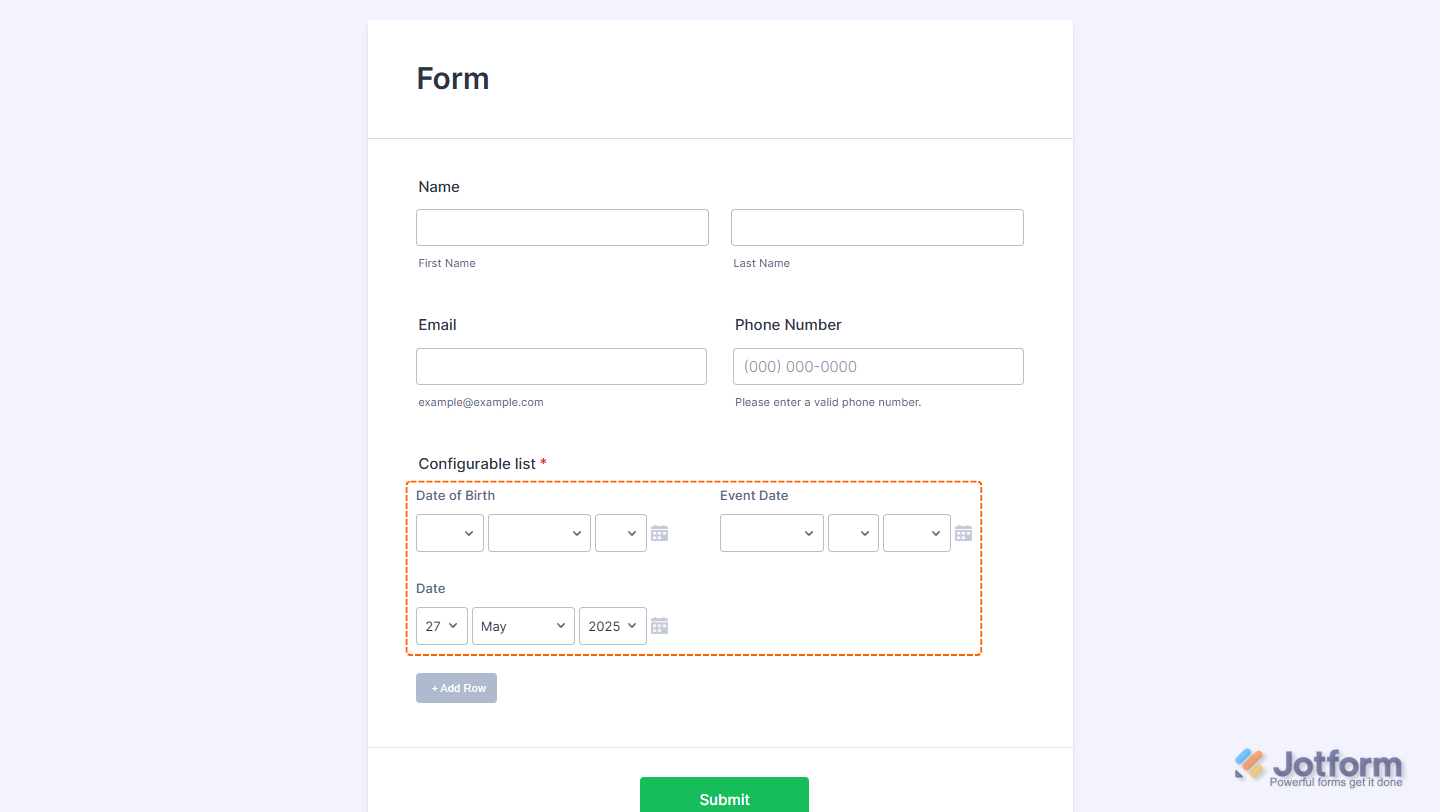
Task: Click the + Add Row button
Action: 456,688
